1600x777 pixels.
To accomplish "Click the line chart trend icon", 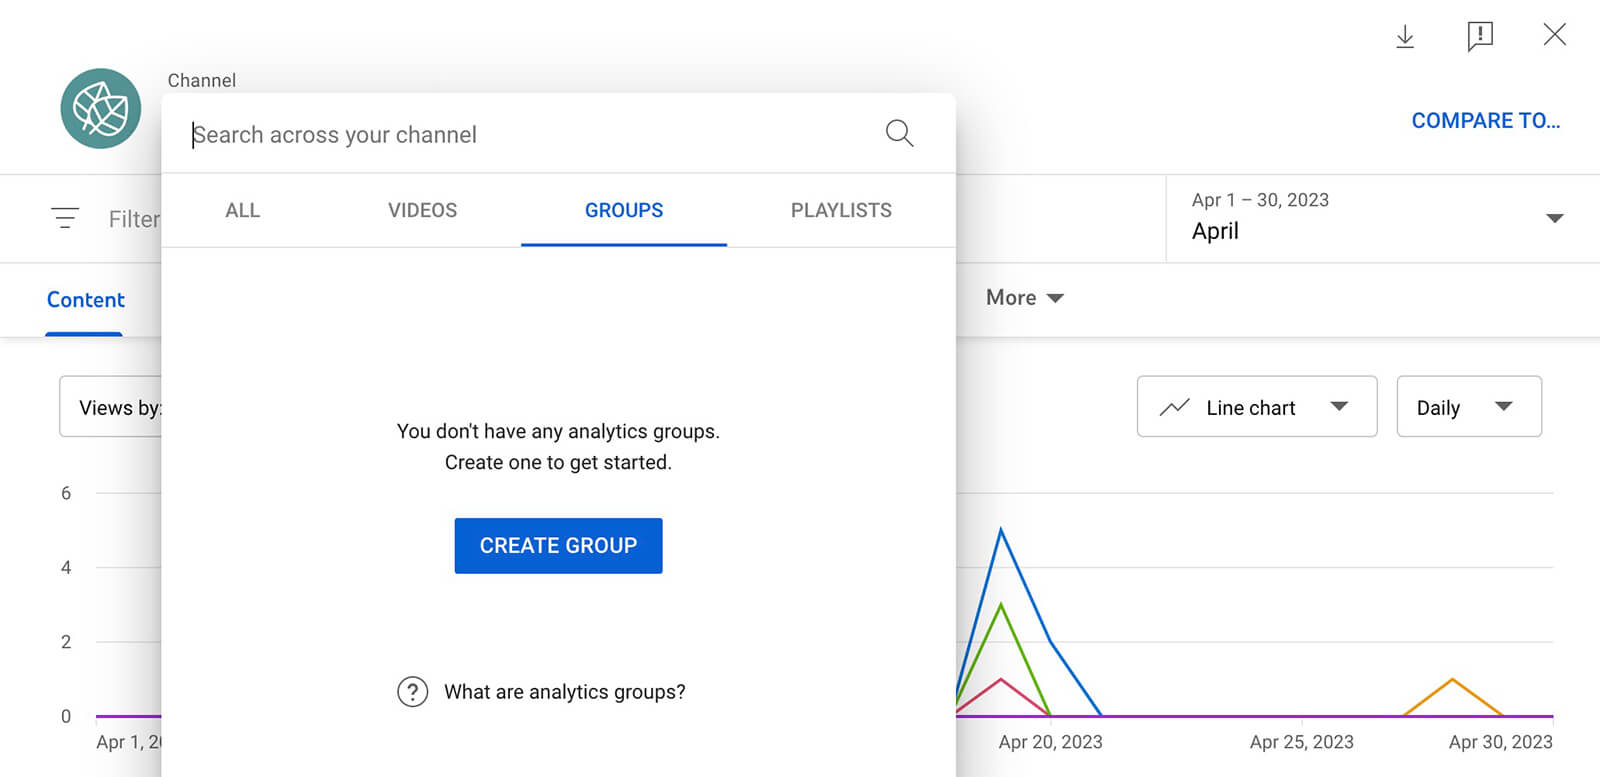I will tap(1174, 407).
